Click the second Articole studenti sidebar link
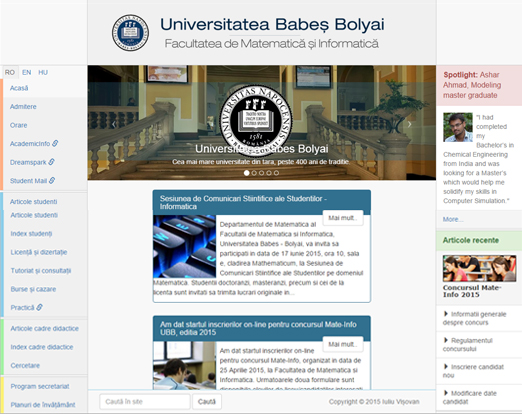 click(34, 215)
